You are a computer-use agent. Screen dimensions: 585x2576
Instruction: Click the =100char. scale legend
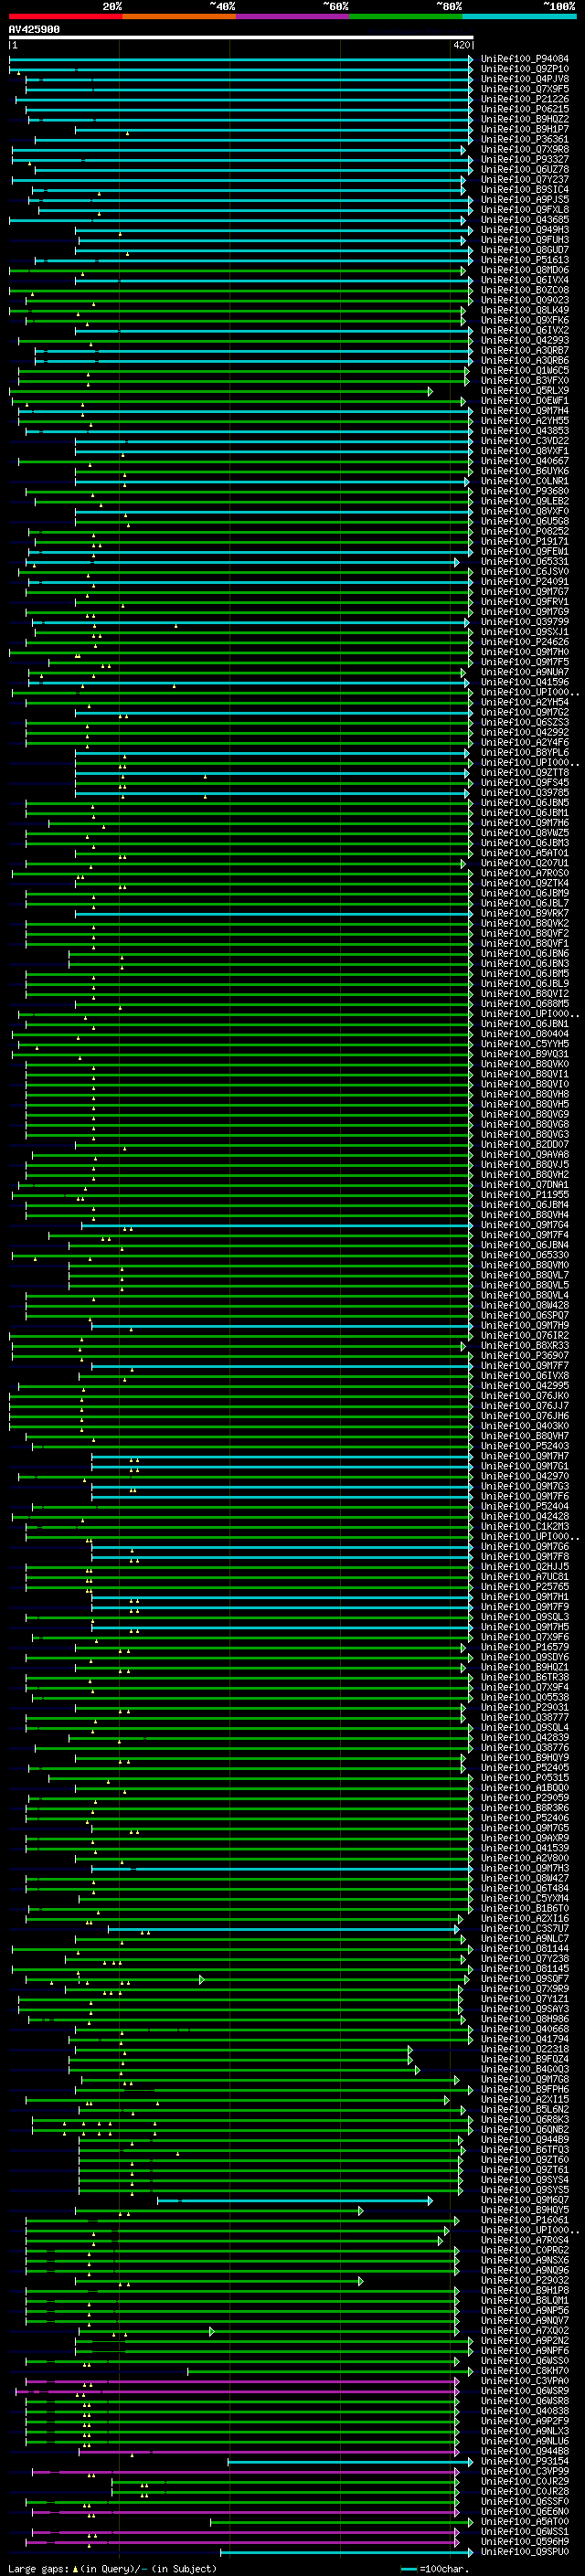pyautogui.click(x=436, y=2568)
